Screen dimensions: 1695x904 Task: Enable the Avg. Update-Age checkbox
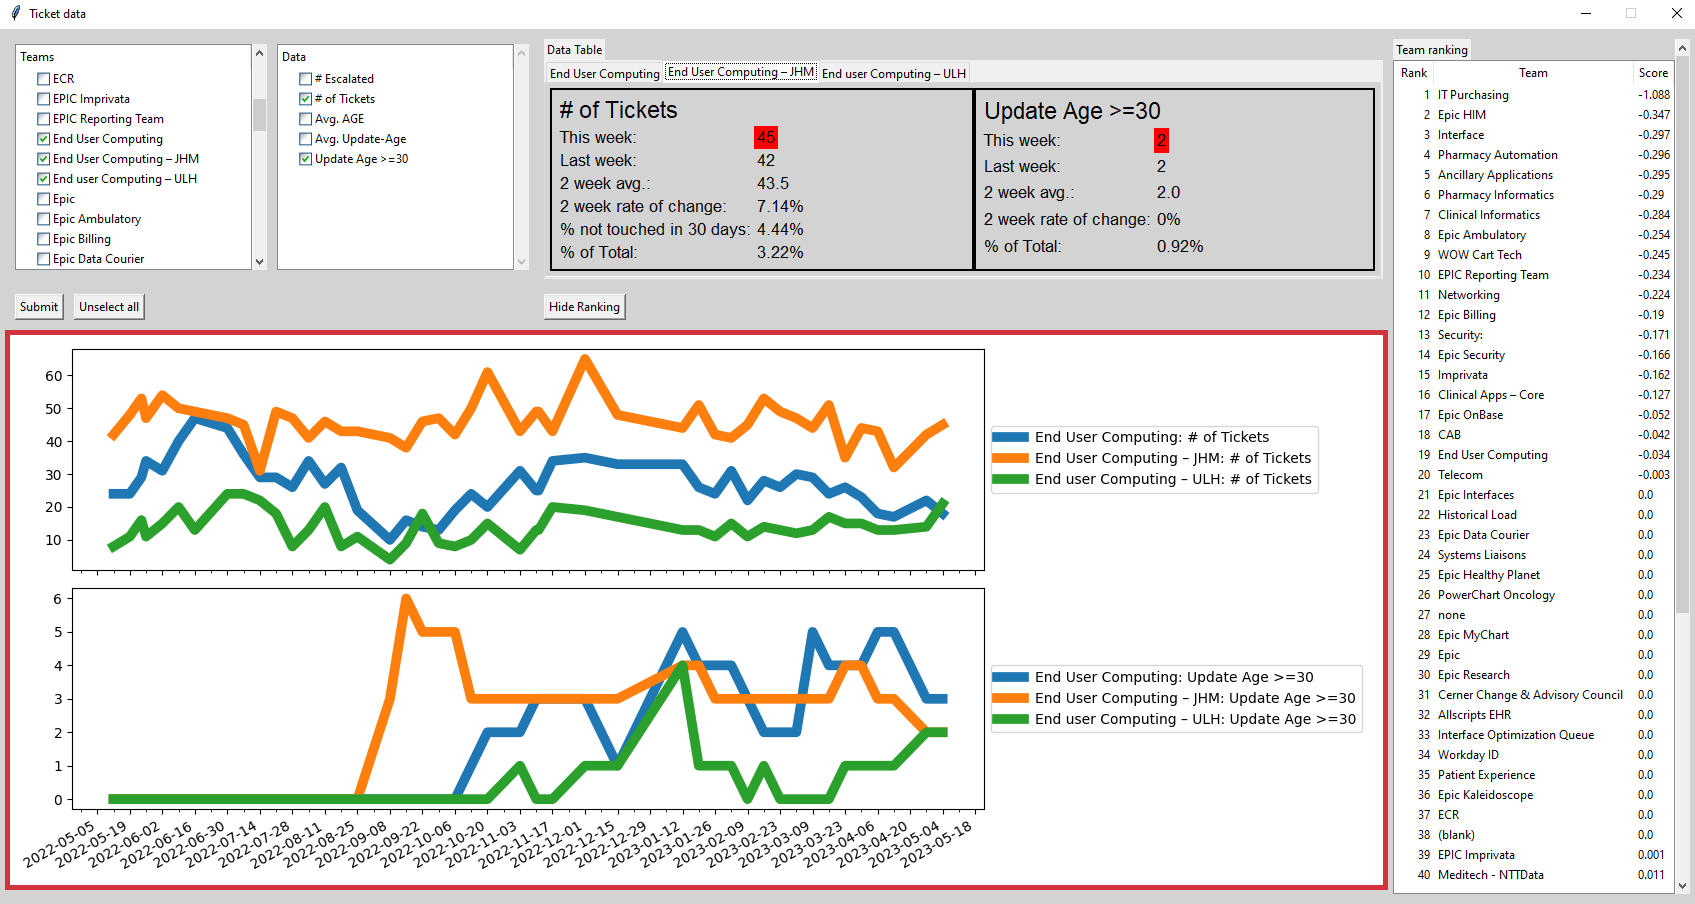pyautogui.click(x=305, y=139)
